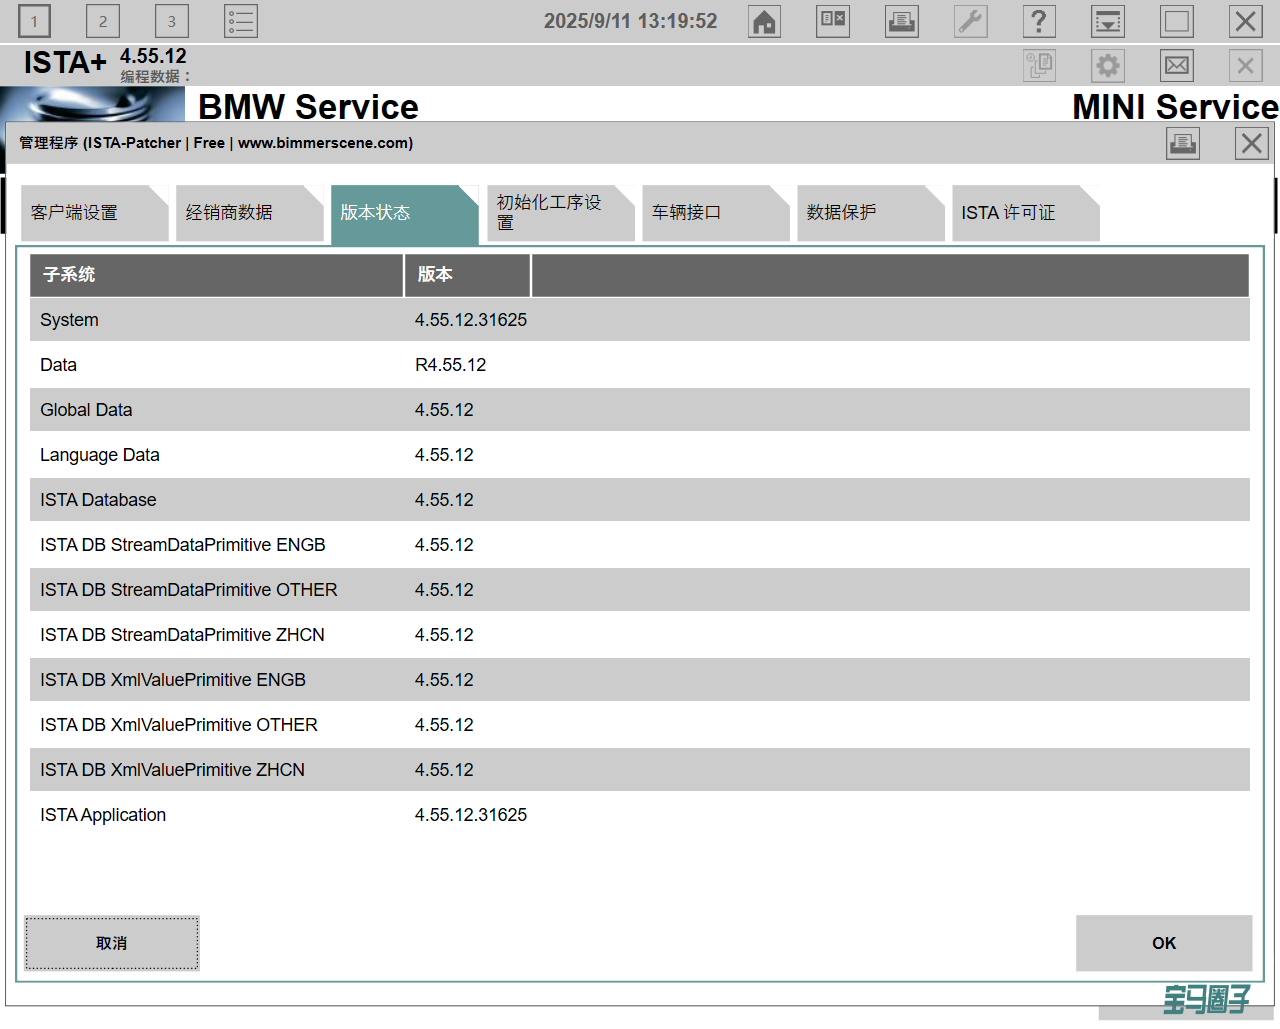Image resolution: width=1280 pixels, height=1029 pixels.
Task: Close the 管理程序 dialog
Action: pos(1251,144)
